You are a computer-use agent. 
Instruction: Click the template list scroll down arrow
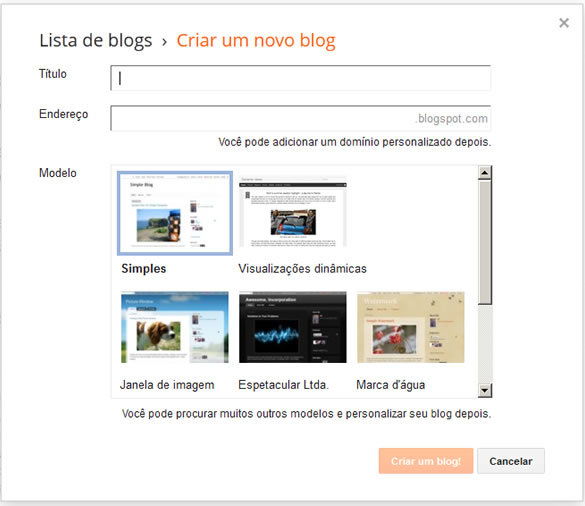pyautogui.click(x=485, y=391)
